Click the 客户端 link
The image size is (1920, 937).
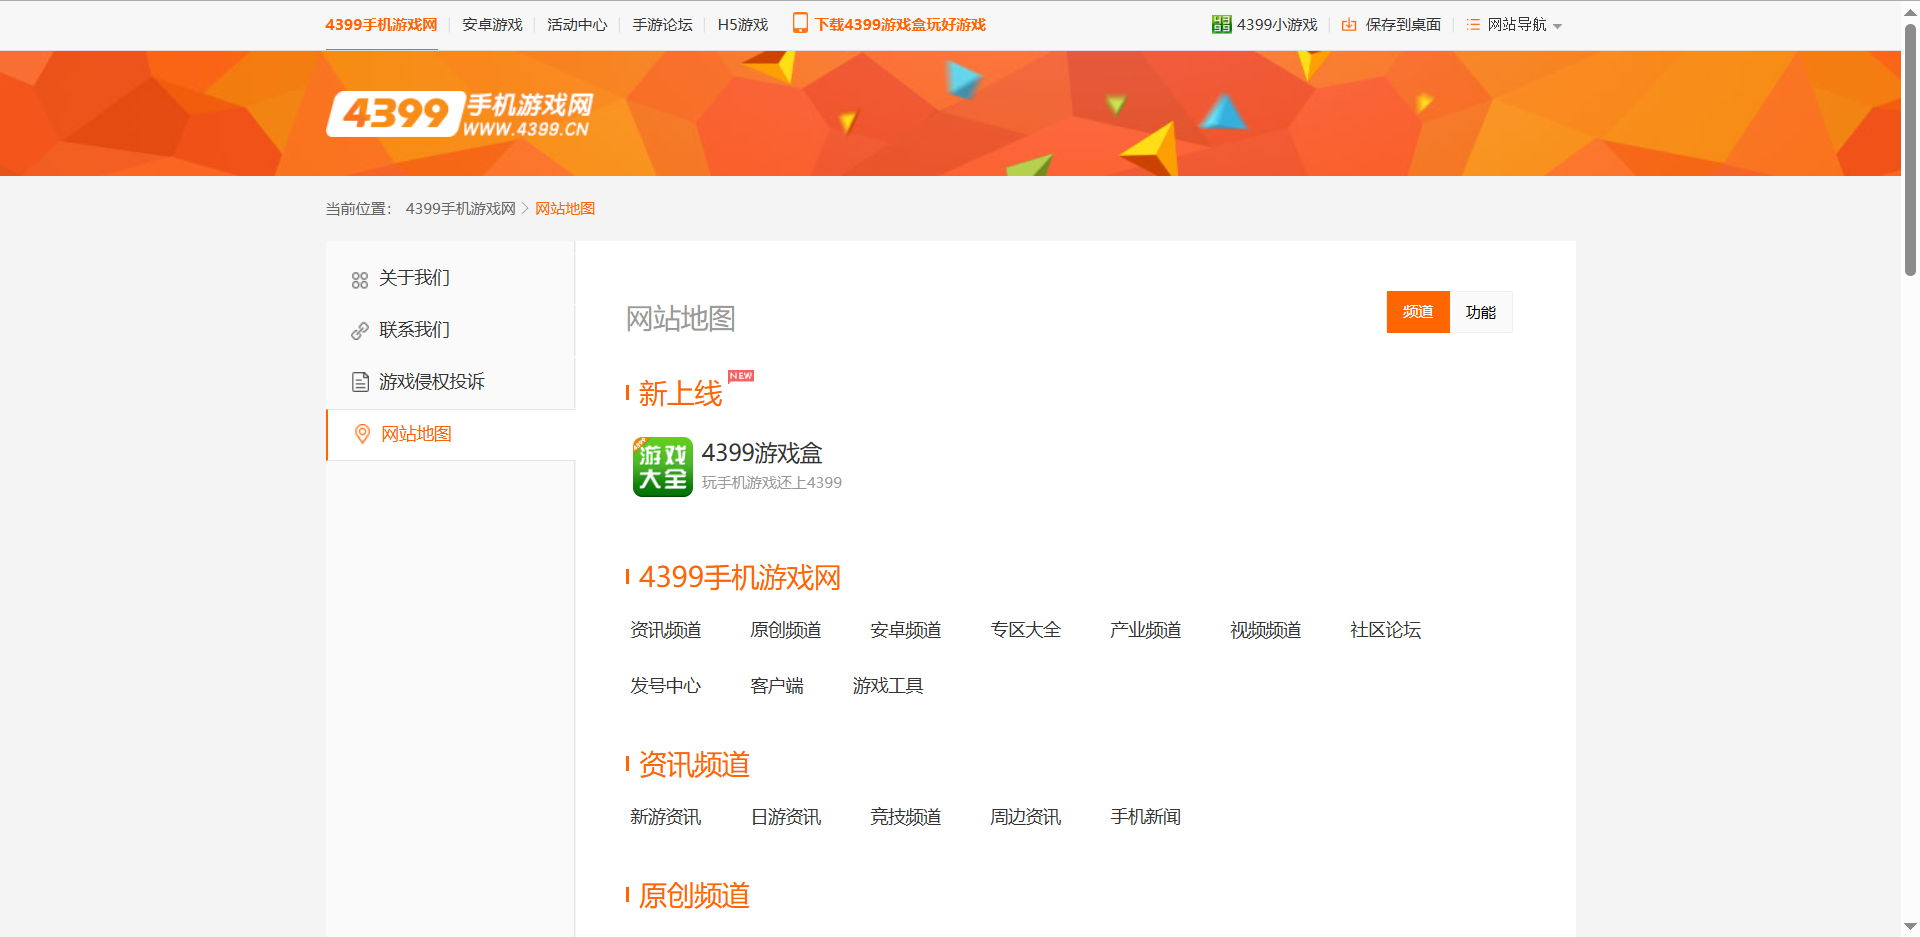[777, 686]
